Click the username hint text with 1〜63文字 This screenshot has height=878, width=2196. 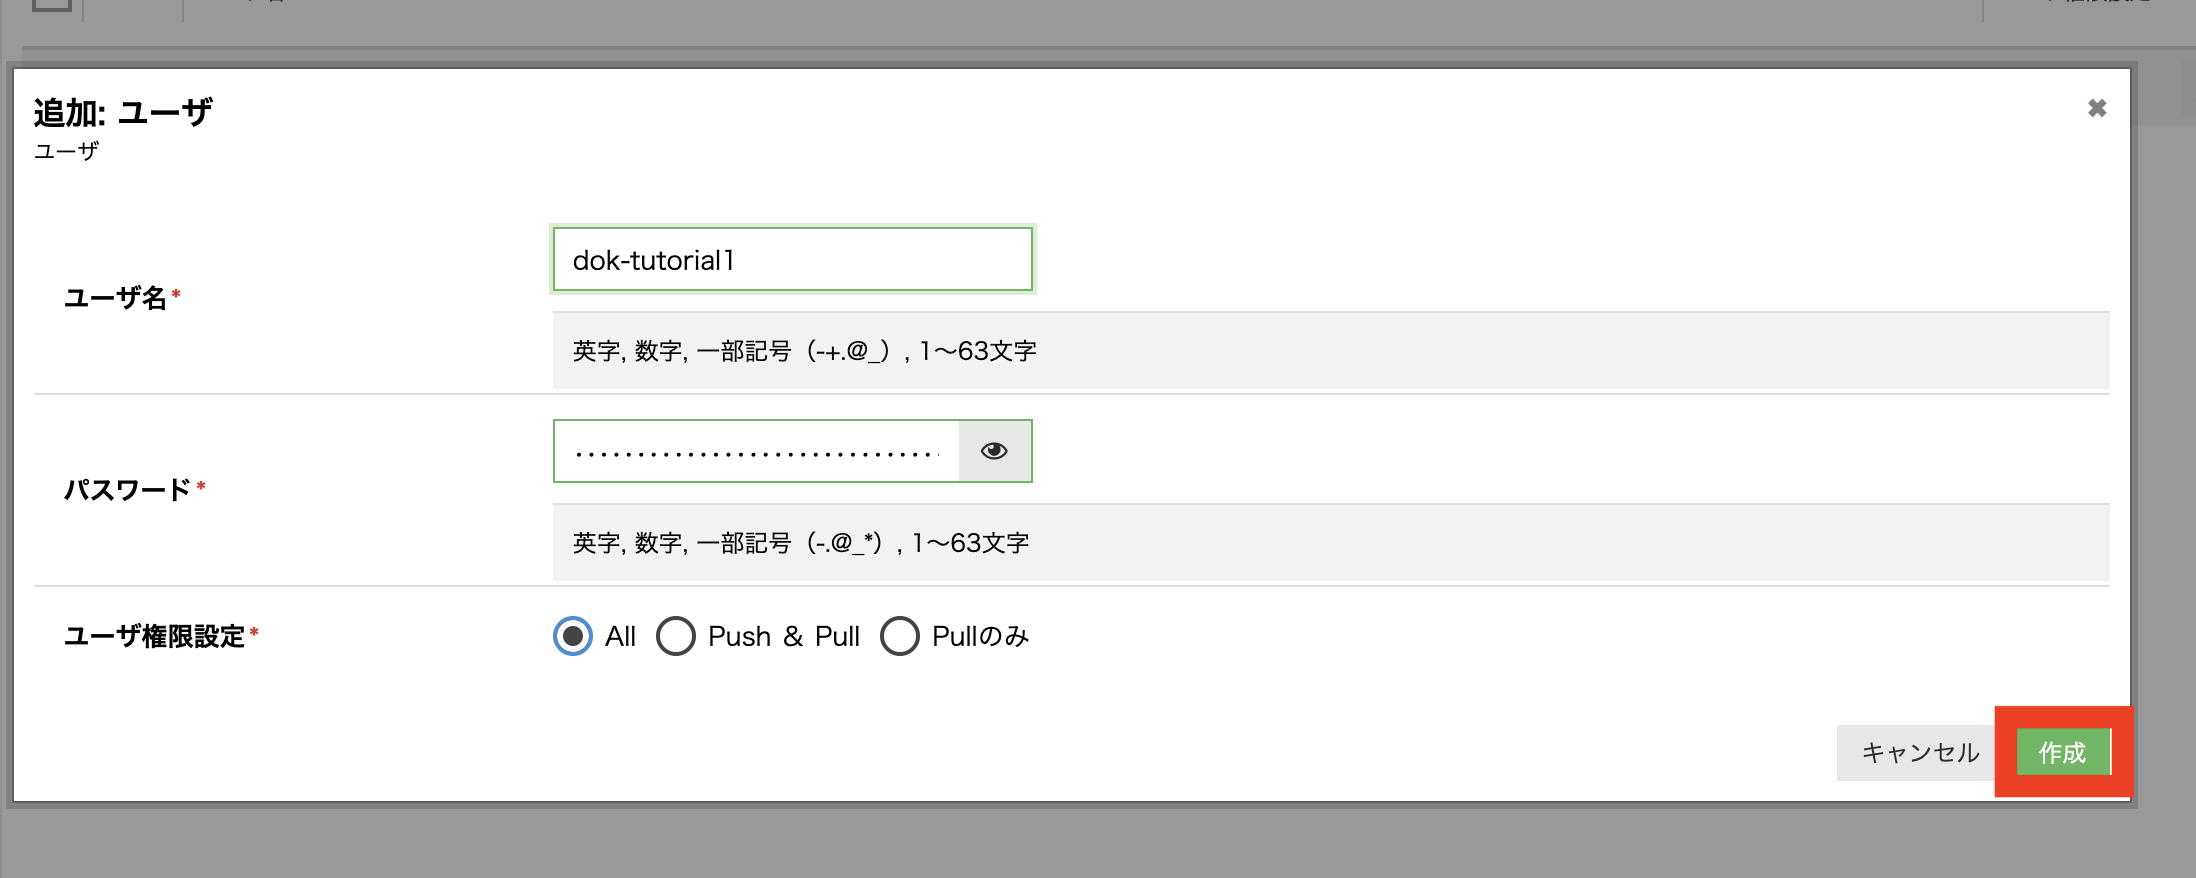tap(804, 351)
